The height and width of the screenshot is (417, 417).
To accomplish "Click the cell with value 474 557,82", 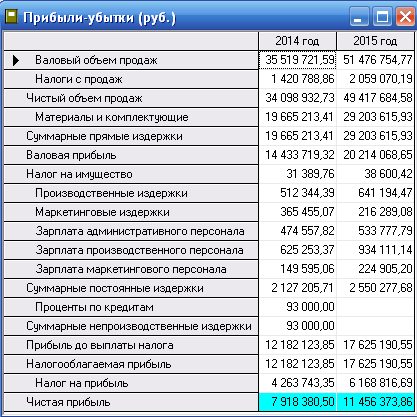I will [297, 231].
